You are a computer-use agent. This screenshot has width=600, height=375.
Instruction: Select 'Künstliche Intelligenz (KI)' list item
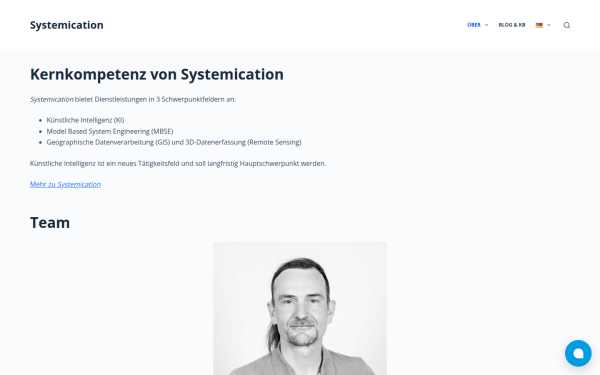85,120
